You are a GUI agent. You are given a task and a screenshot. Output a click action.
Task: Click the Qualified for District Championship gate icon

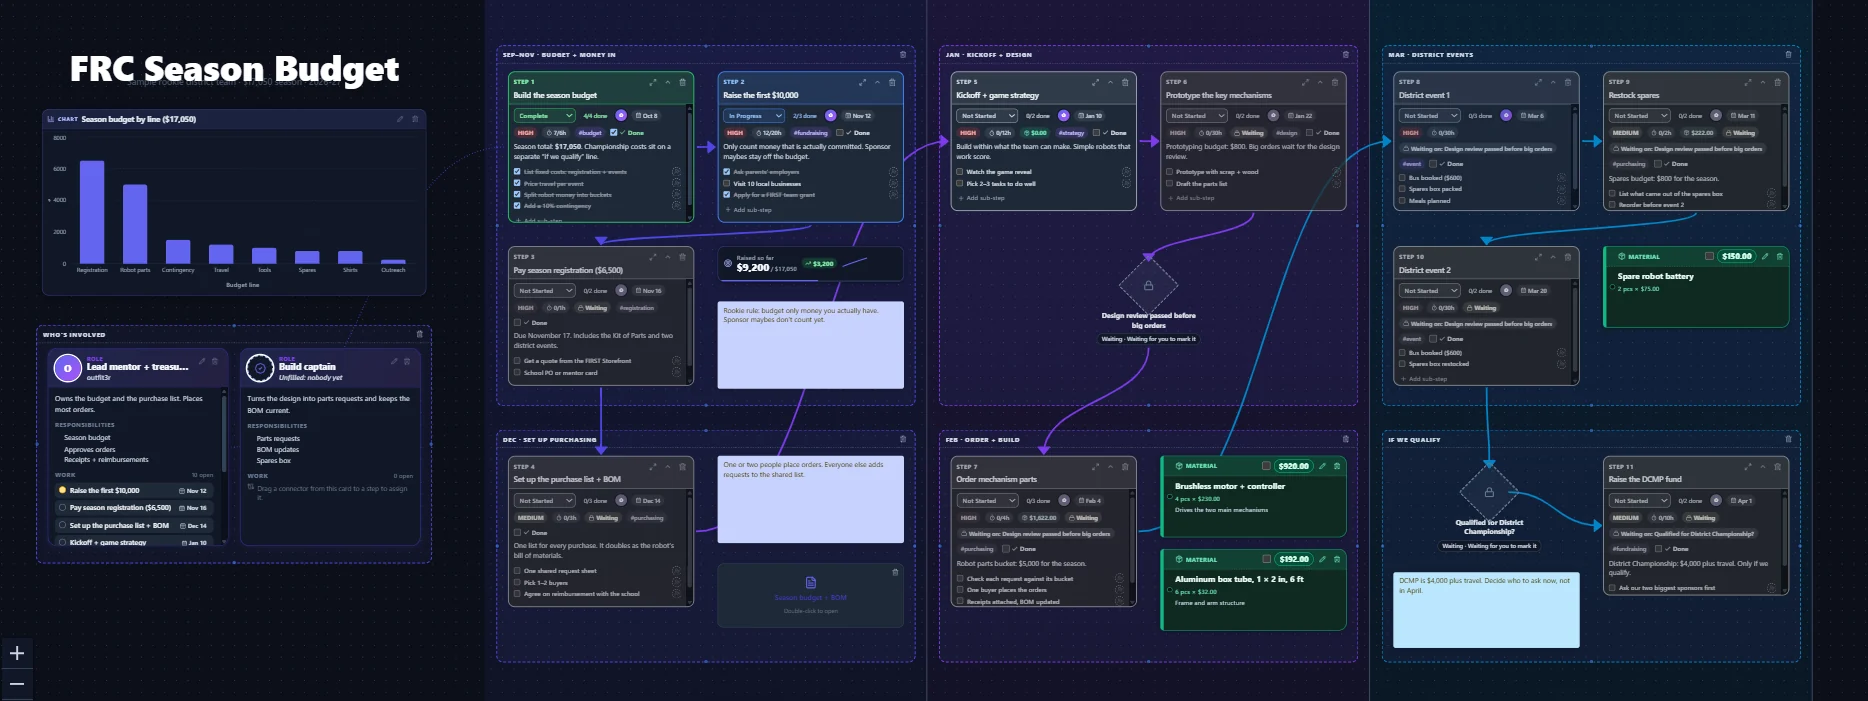pyautogui.click(x=1489, y=492)
